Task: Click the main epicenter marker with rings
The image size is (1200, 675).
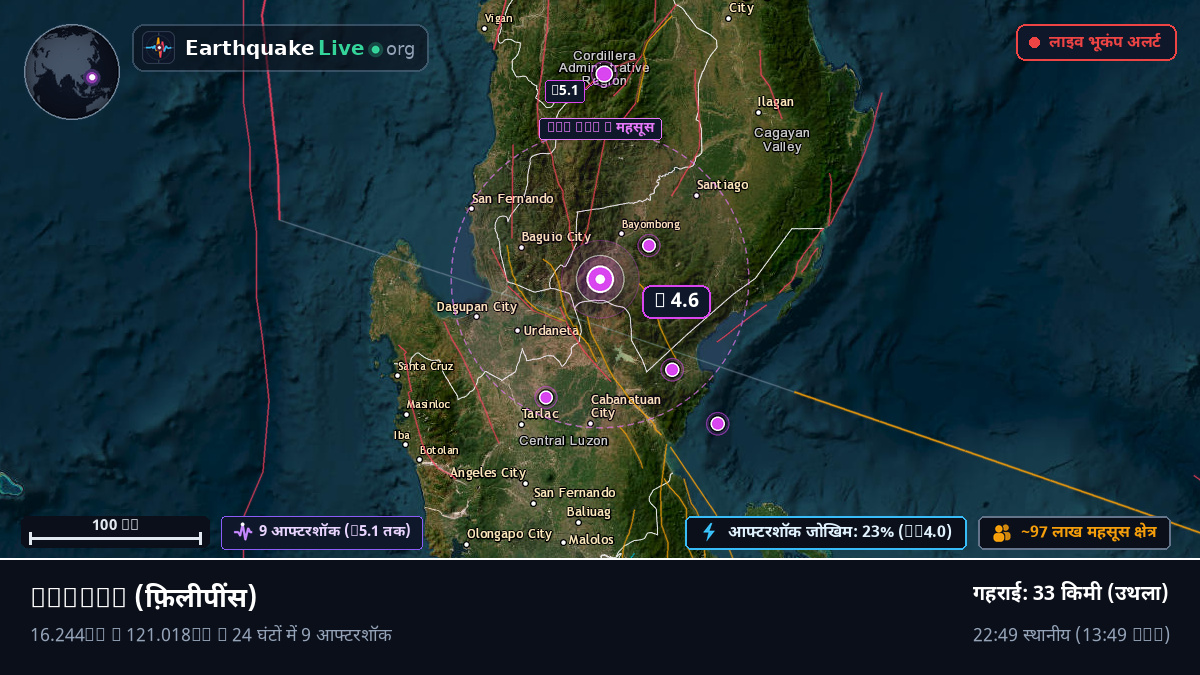Action: tap(600, 280)
